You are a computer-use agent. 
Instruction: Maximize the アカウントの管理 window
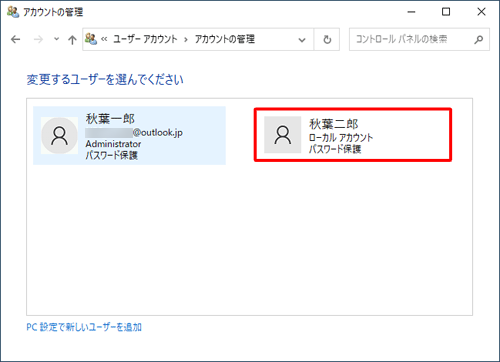tap(446, 12)
